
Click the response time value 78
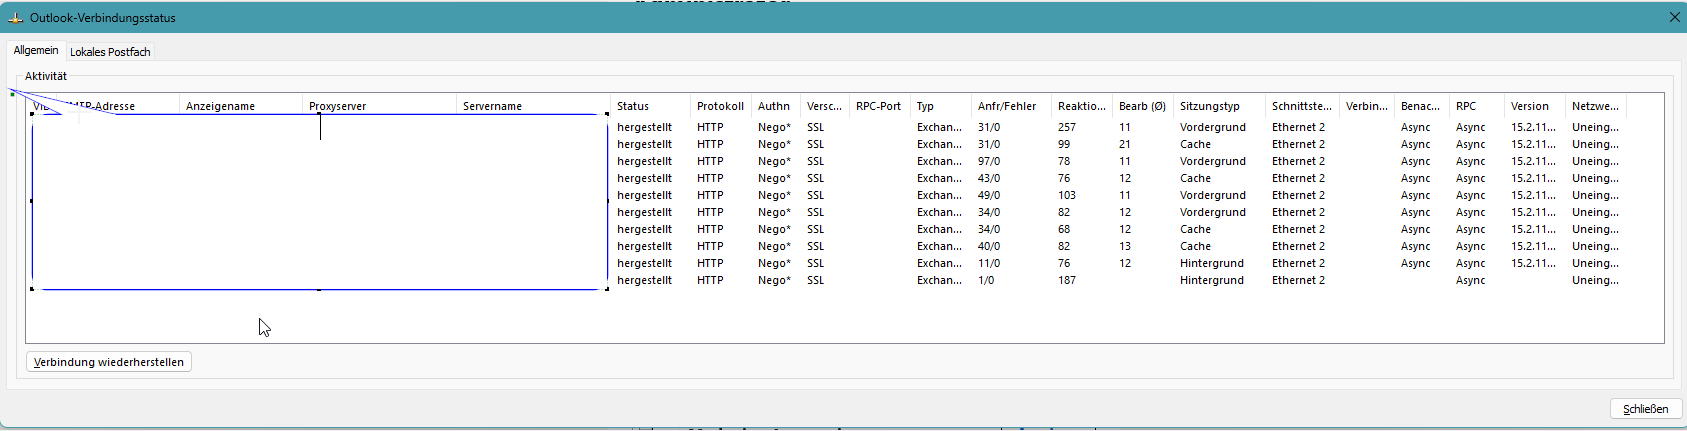1064,161
